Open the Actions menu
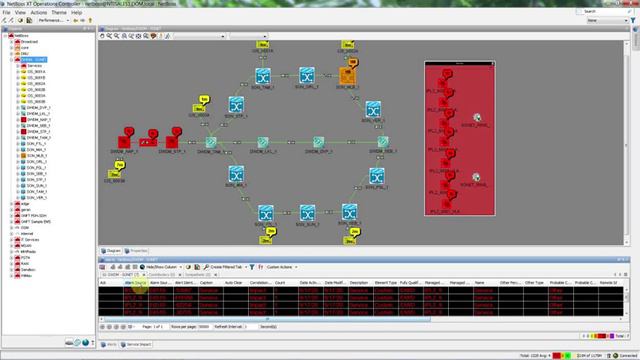The image size is (640, 360). click(x=39, y=13)
